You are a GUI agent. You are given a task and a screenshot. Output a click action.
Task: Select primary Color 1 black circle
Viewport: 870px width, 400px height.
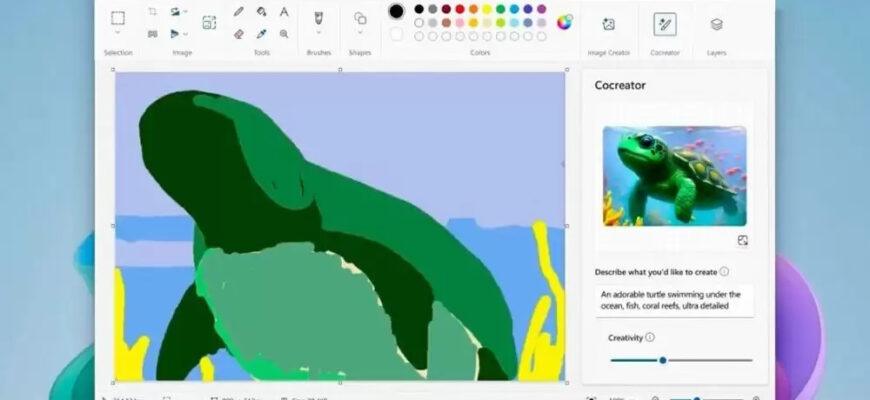(x=396, y=11)
